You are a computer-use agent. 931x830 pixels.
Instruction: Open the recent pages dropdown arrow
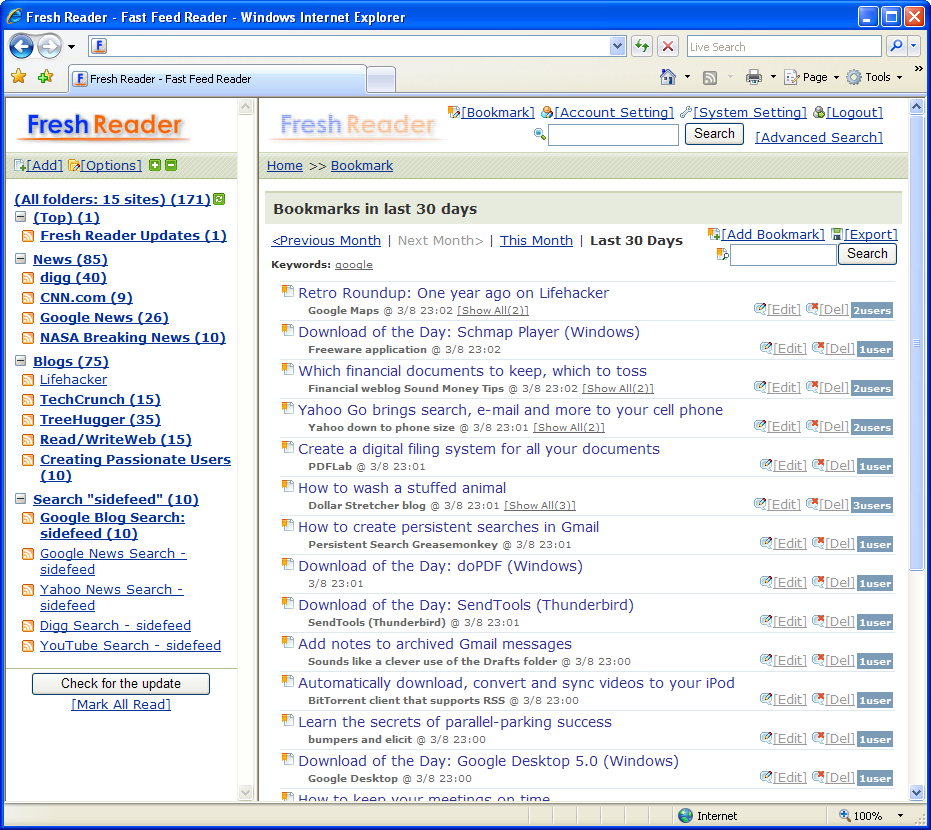pyautogui.click(x=71, y=46)
